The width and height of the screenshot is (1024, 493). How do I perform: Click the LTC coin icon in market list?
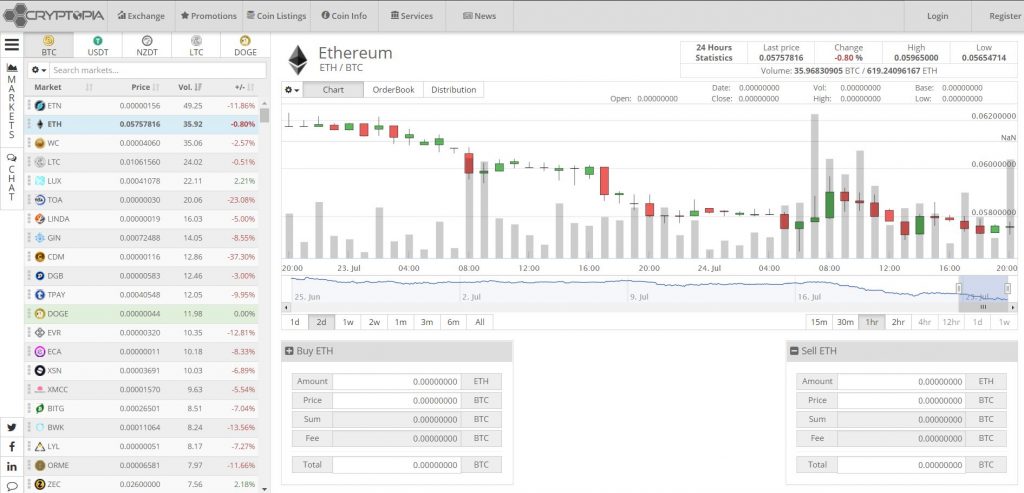click(40, 162)
